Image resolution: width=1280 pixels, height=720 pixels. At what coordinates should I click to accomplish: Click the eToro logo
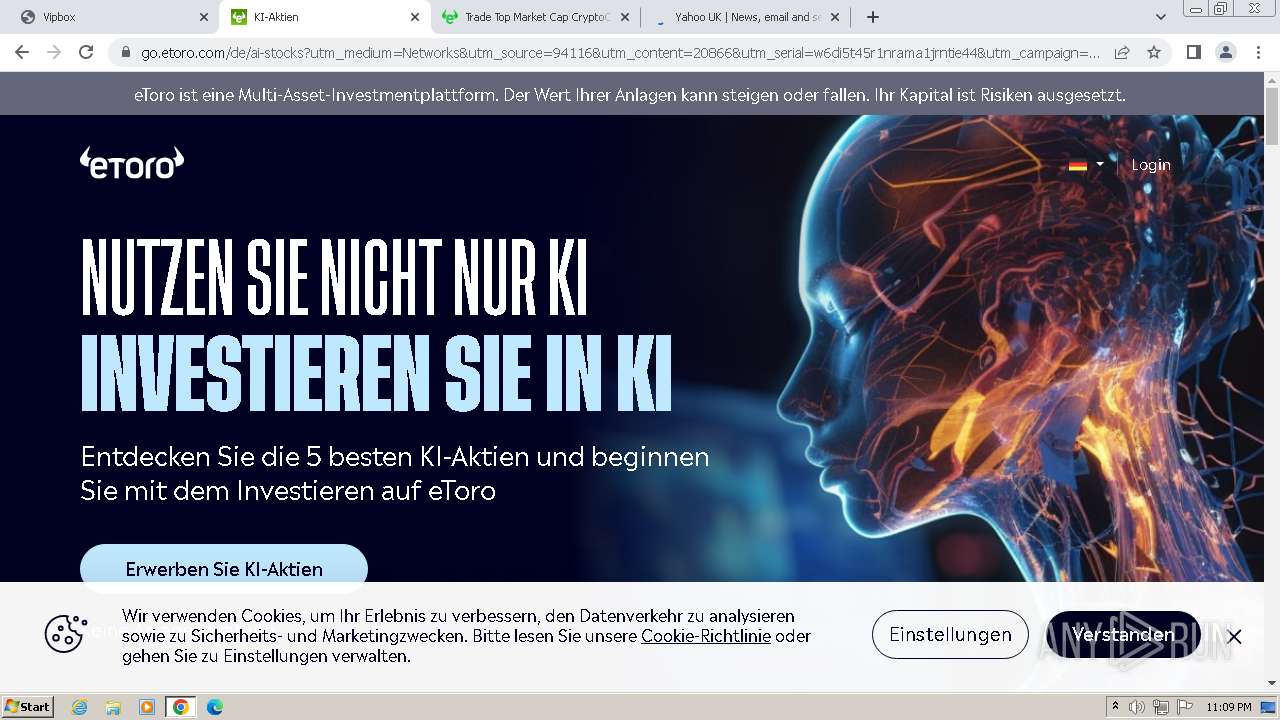(x=132, y=163)
